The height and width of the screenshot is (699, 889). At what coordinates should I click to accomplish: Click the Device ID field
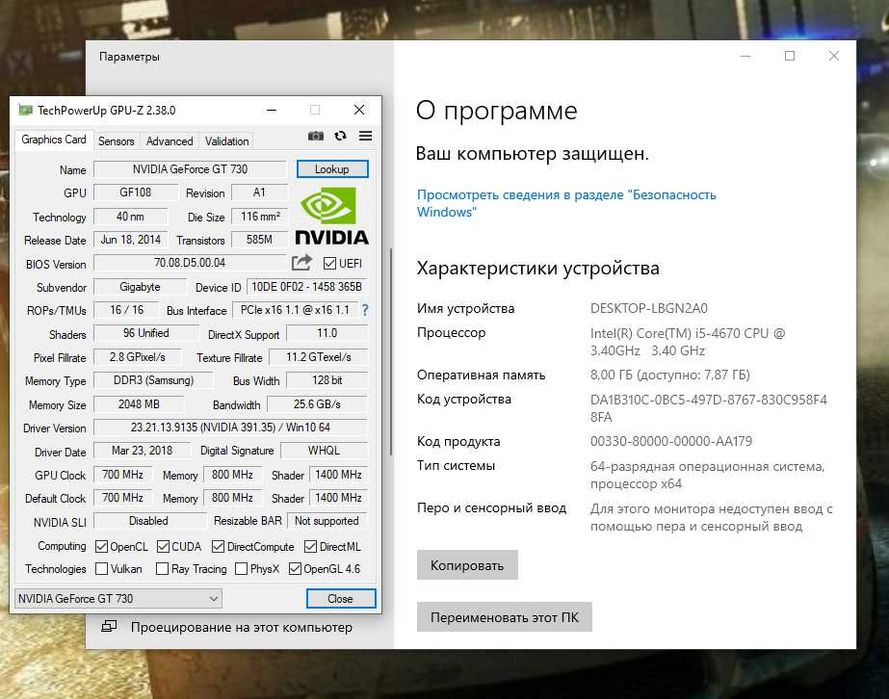point(307,287)
